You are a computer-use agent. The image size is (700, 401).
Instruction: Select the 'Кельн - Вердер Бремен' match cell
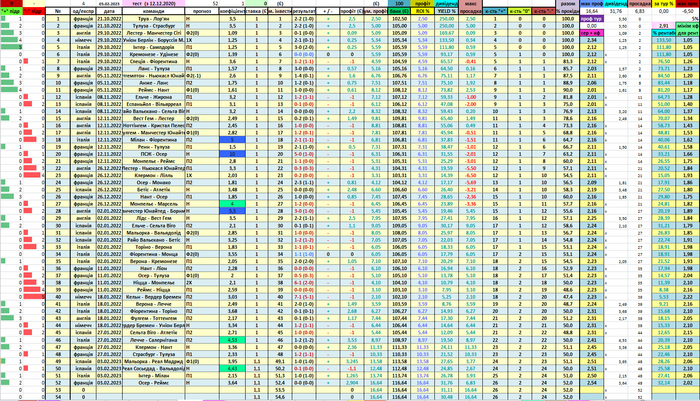(154, 297)
